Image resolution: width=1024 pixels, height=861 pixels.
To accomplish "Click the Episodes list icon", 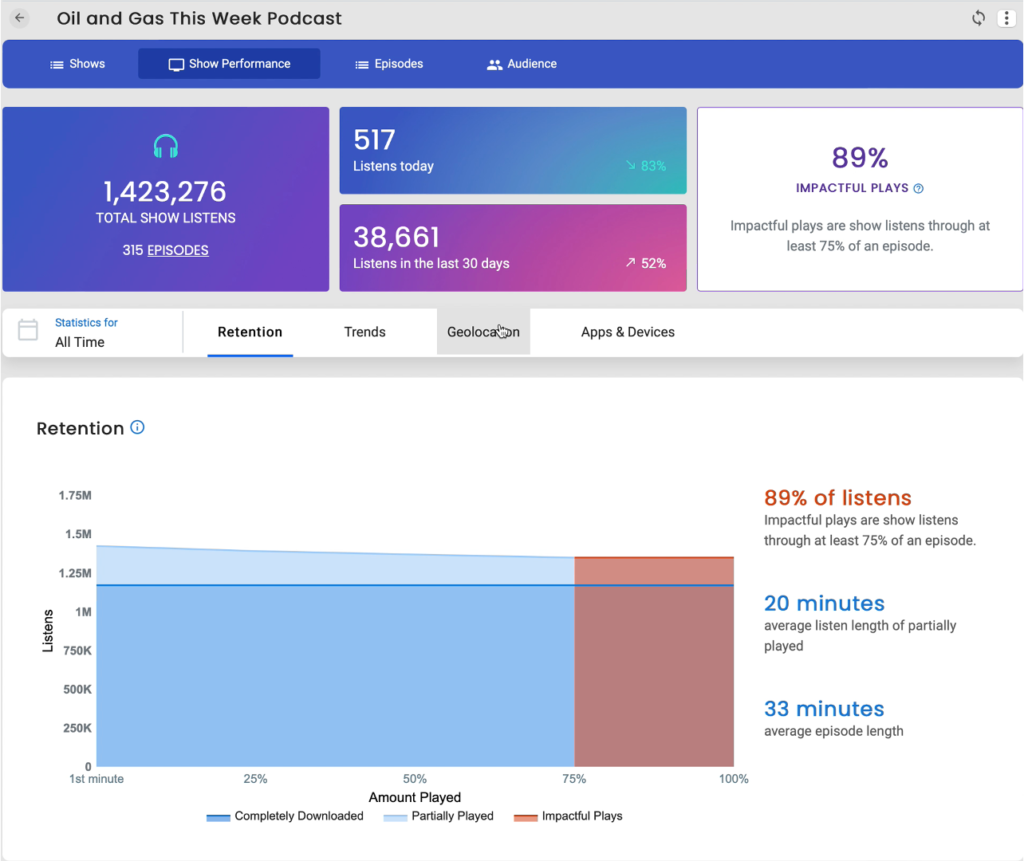I will coord(362,64).
